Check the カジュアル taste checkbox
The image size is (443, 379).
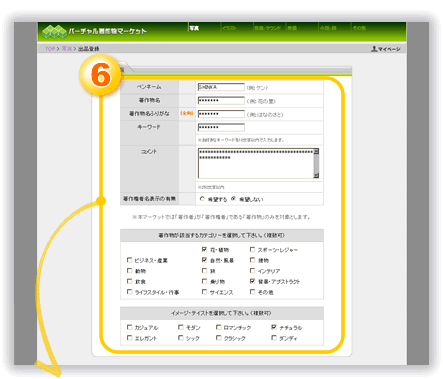tap(129, 327)
